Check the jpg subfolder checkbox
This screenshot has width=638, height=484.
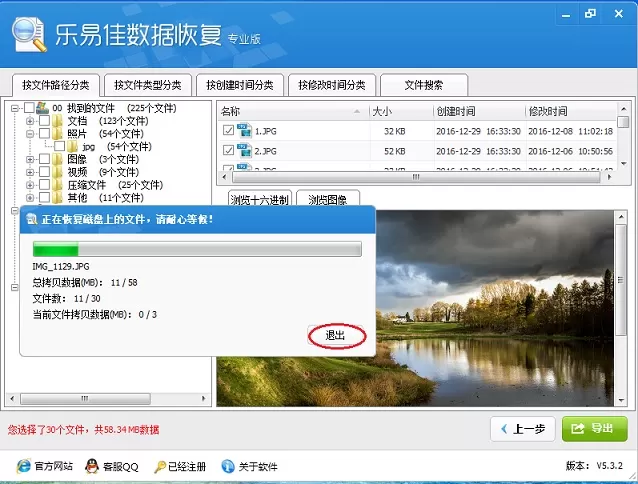[x=59, y=146]
